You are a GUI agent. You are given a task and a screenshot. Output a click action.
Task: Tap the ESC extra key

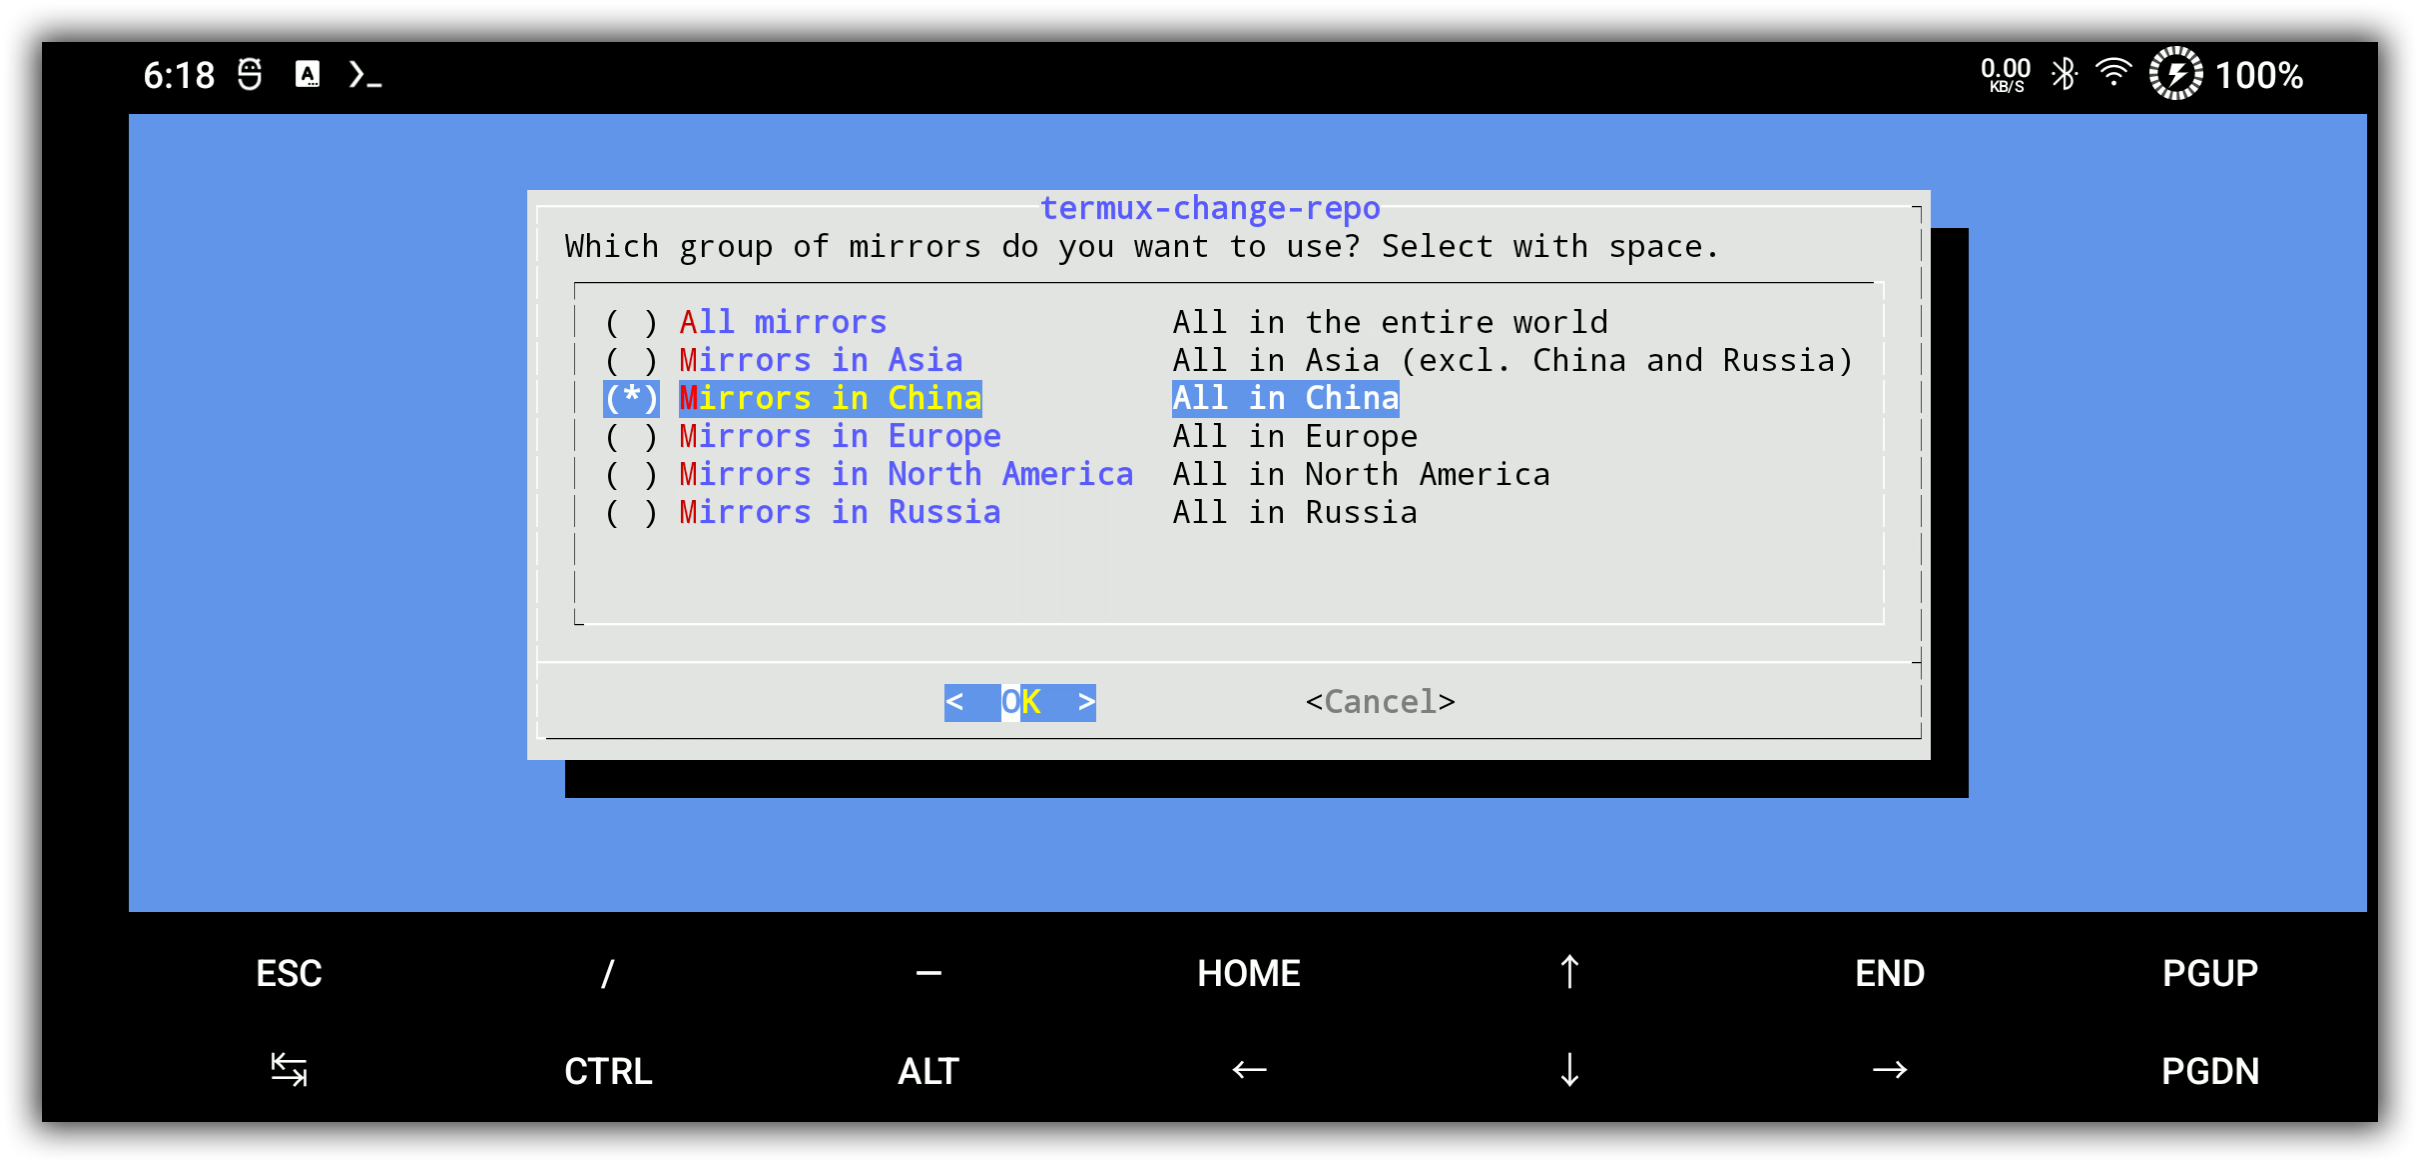click(x=289, y=973)
